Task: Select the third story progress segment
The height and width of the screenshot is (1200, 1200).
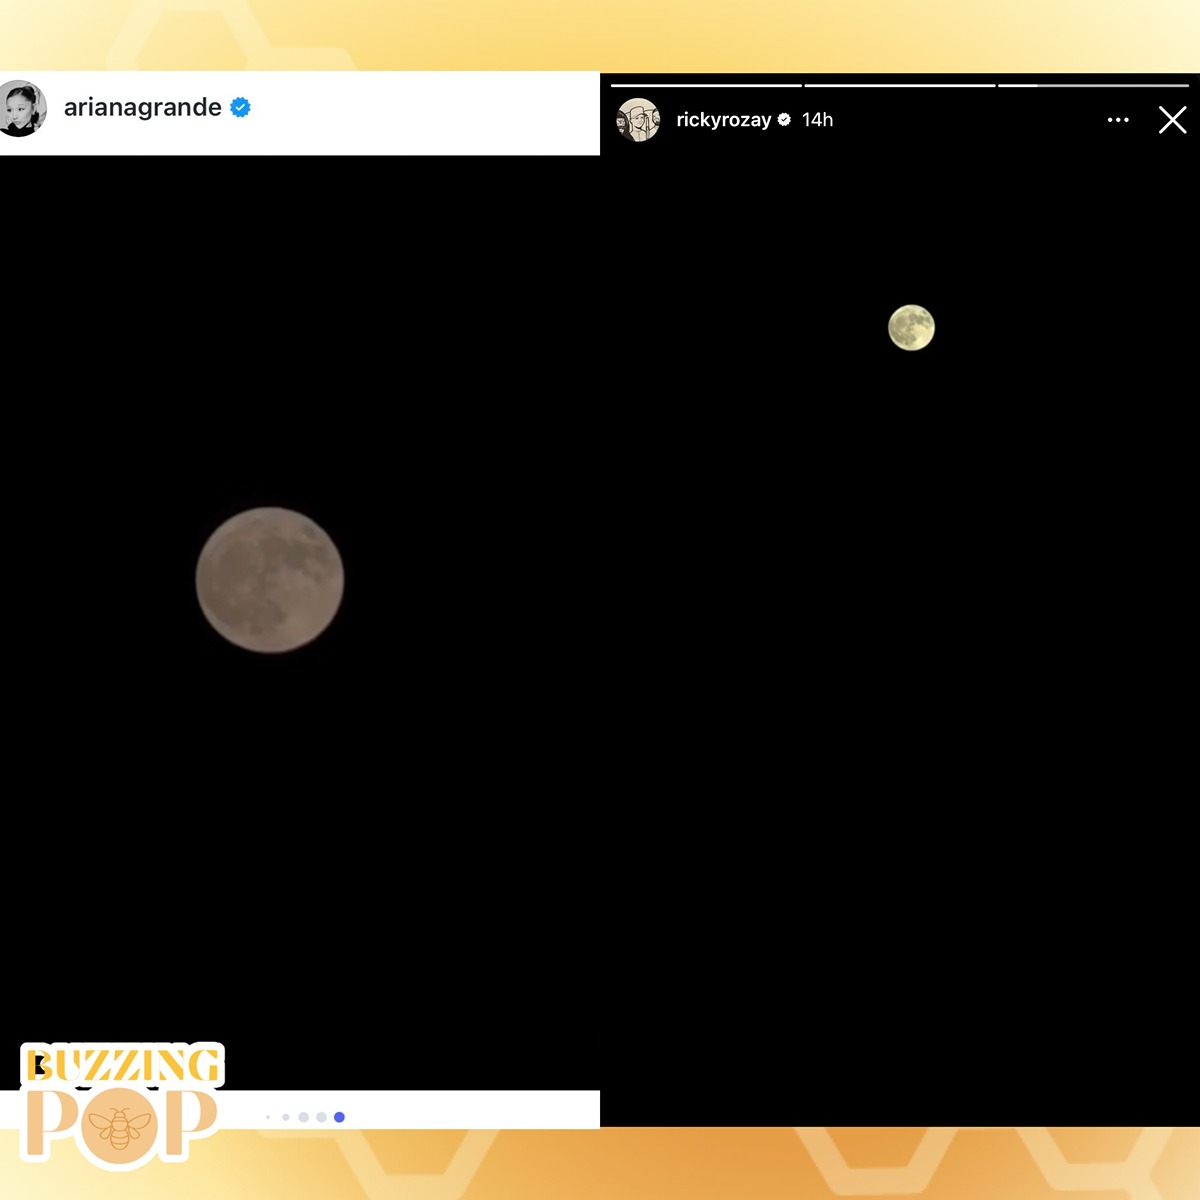Action: pos(1094,86)
